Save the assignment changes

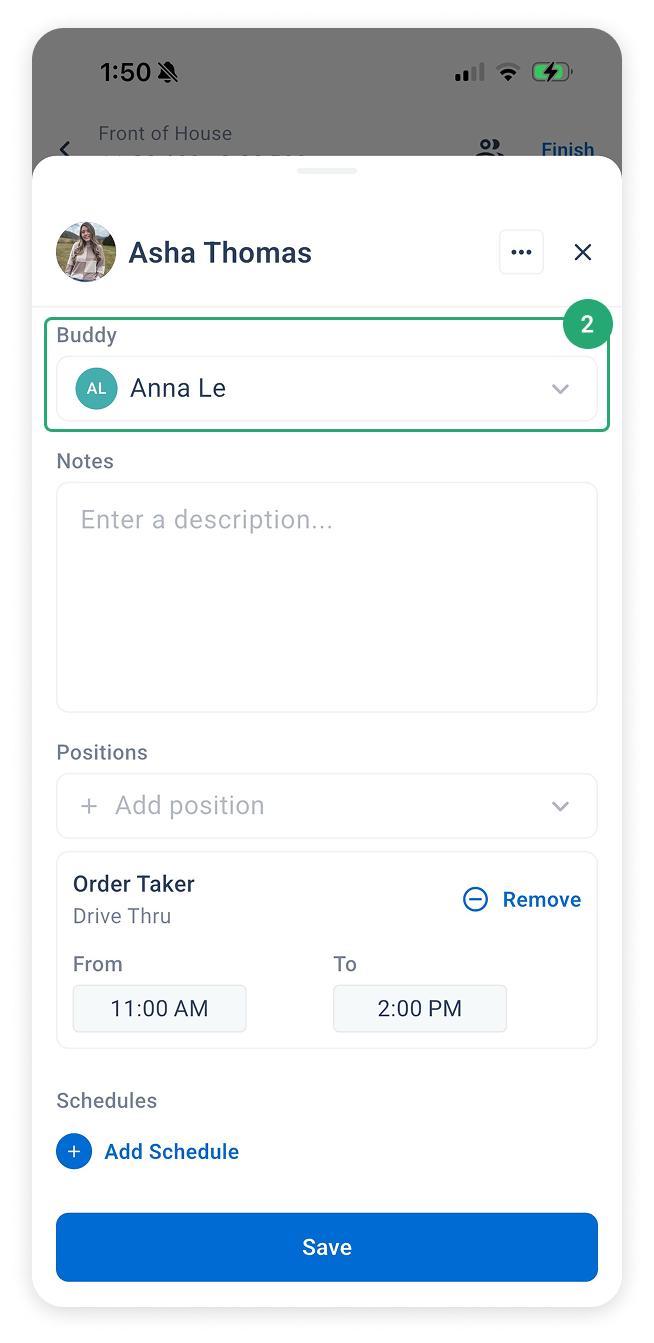pos(327,1247)
